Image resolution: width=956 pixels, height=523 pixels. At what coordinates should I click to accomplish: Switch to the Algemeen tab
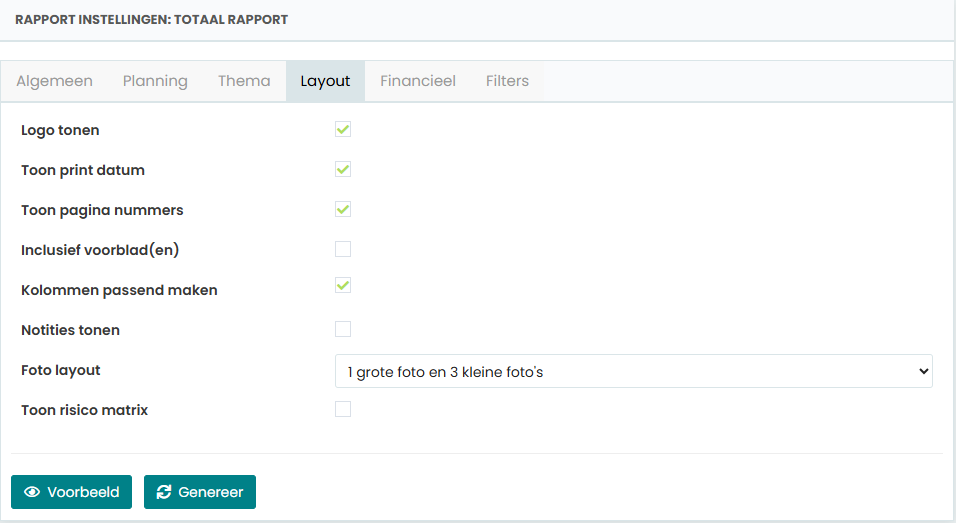pos(54,81)
